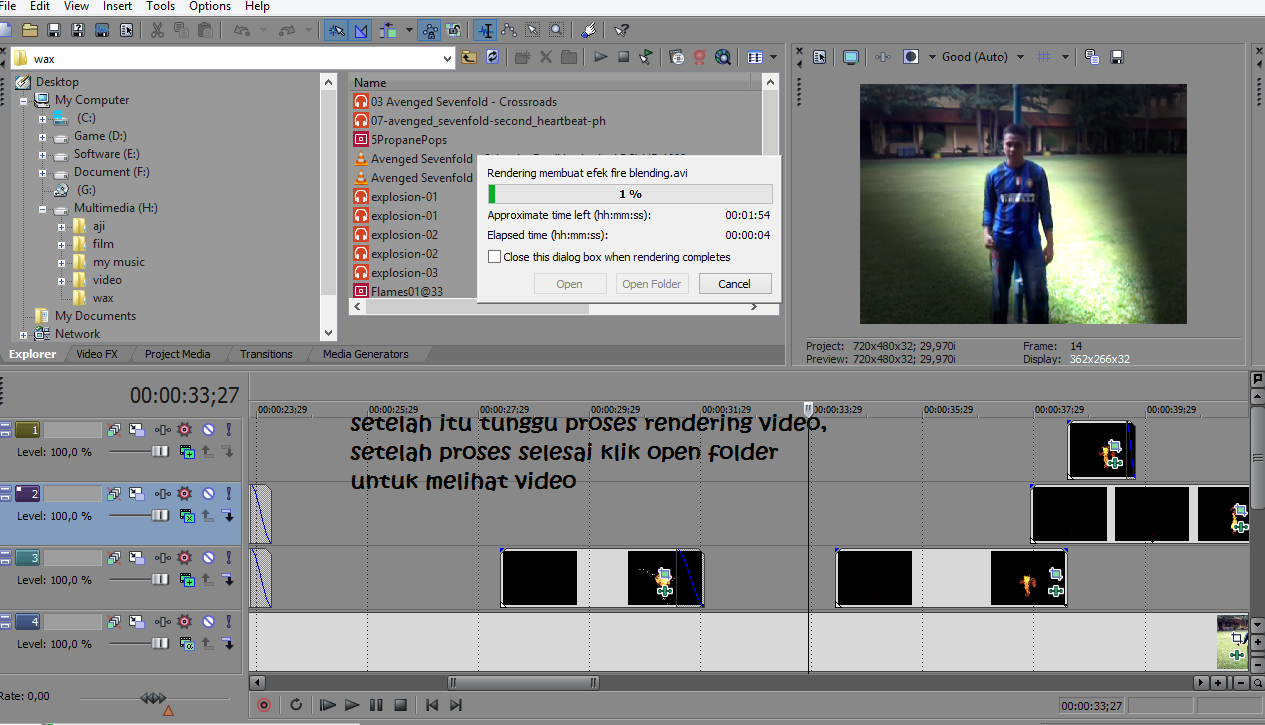This screenshot has width=1265, height=725.
Task: Make track 1 a compositing child
Action: (x=227, y=452)
